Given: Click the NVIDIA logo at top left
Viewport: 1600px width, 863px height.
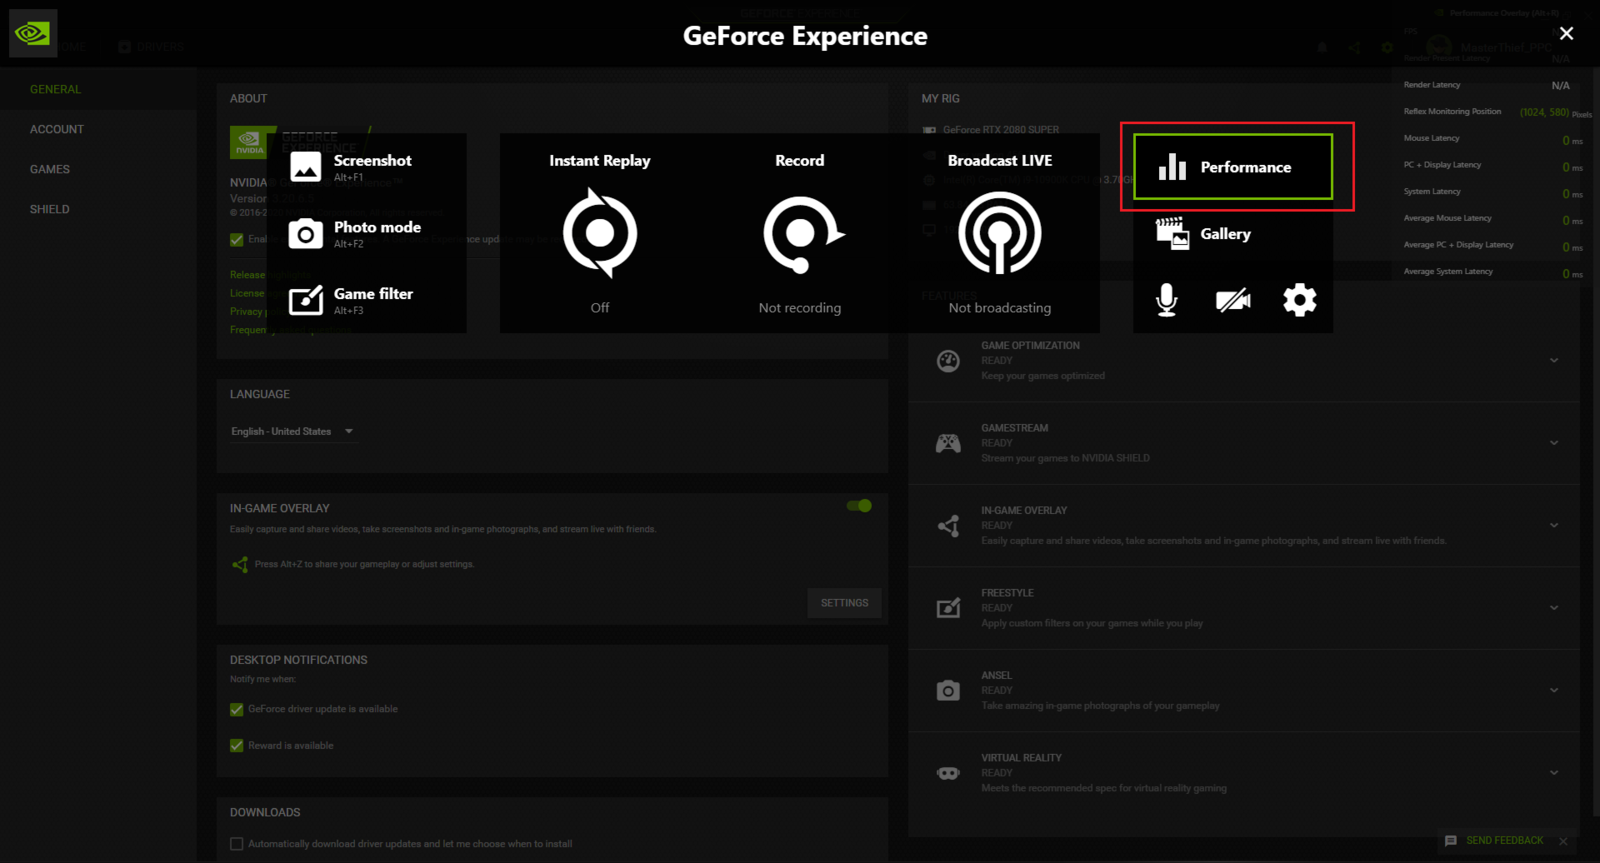Looking at the screenshot, I should pyautogui.click(x=33, y=34).
